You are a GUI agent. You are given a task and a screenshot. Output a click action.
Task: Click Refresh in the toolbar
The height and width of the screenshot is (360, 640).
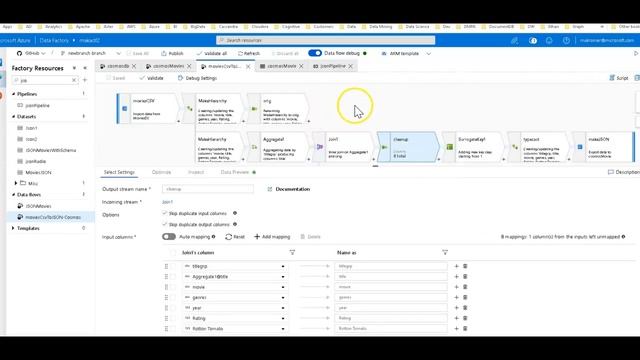tap(249, 53)
